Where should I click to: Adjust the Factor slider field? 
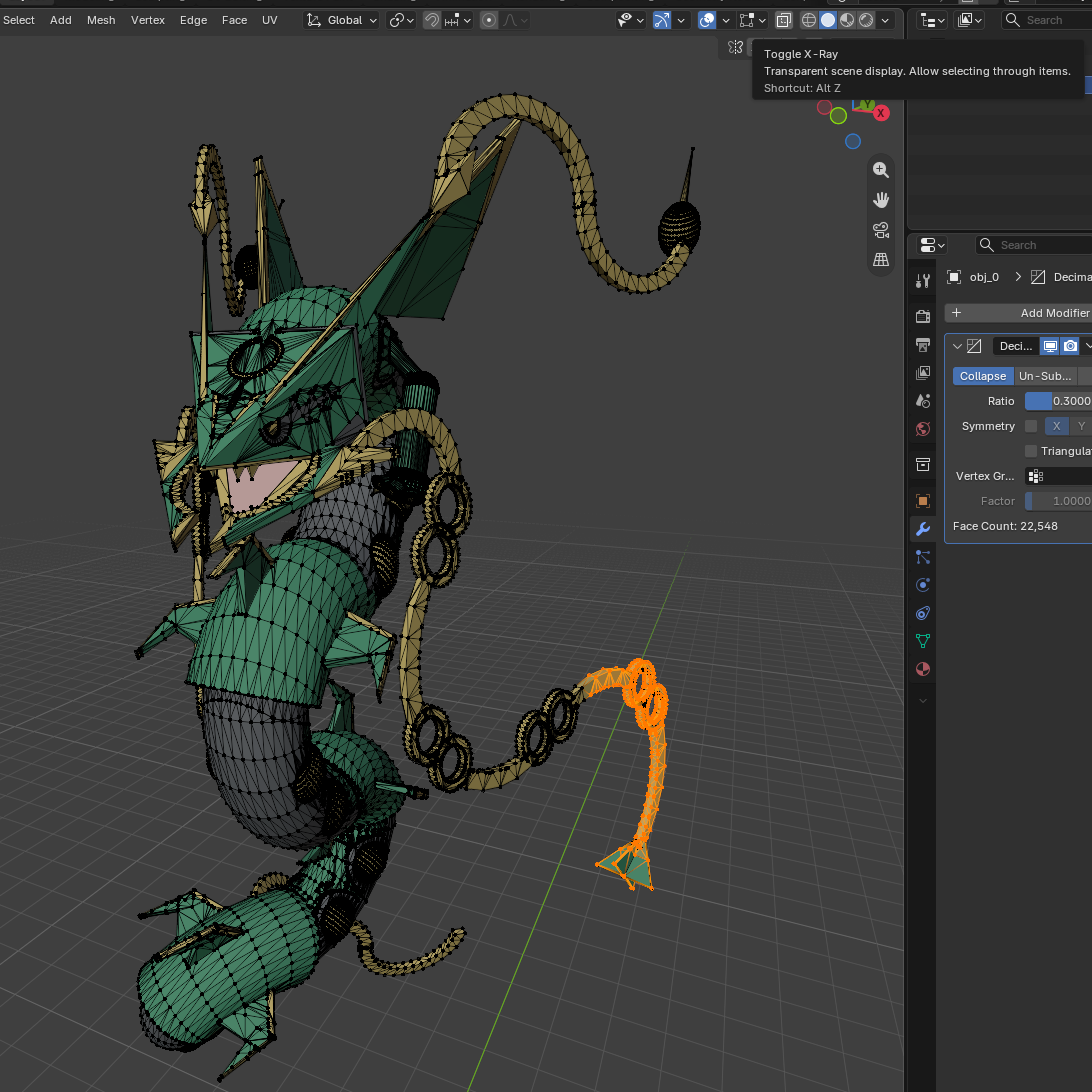pos(1059,501)
